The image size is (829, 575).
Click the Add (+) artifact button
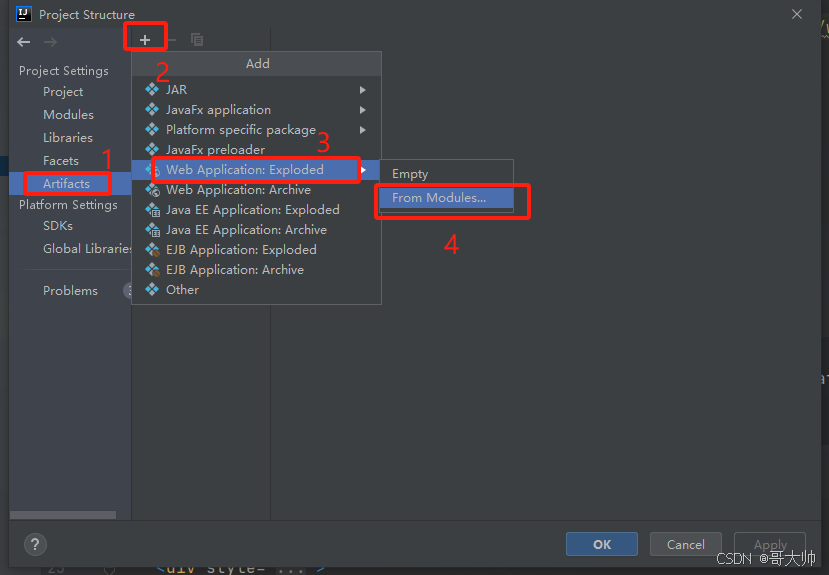pos(145,40)
